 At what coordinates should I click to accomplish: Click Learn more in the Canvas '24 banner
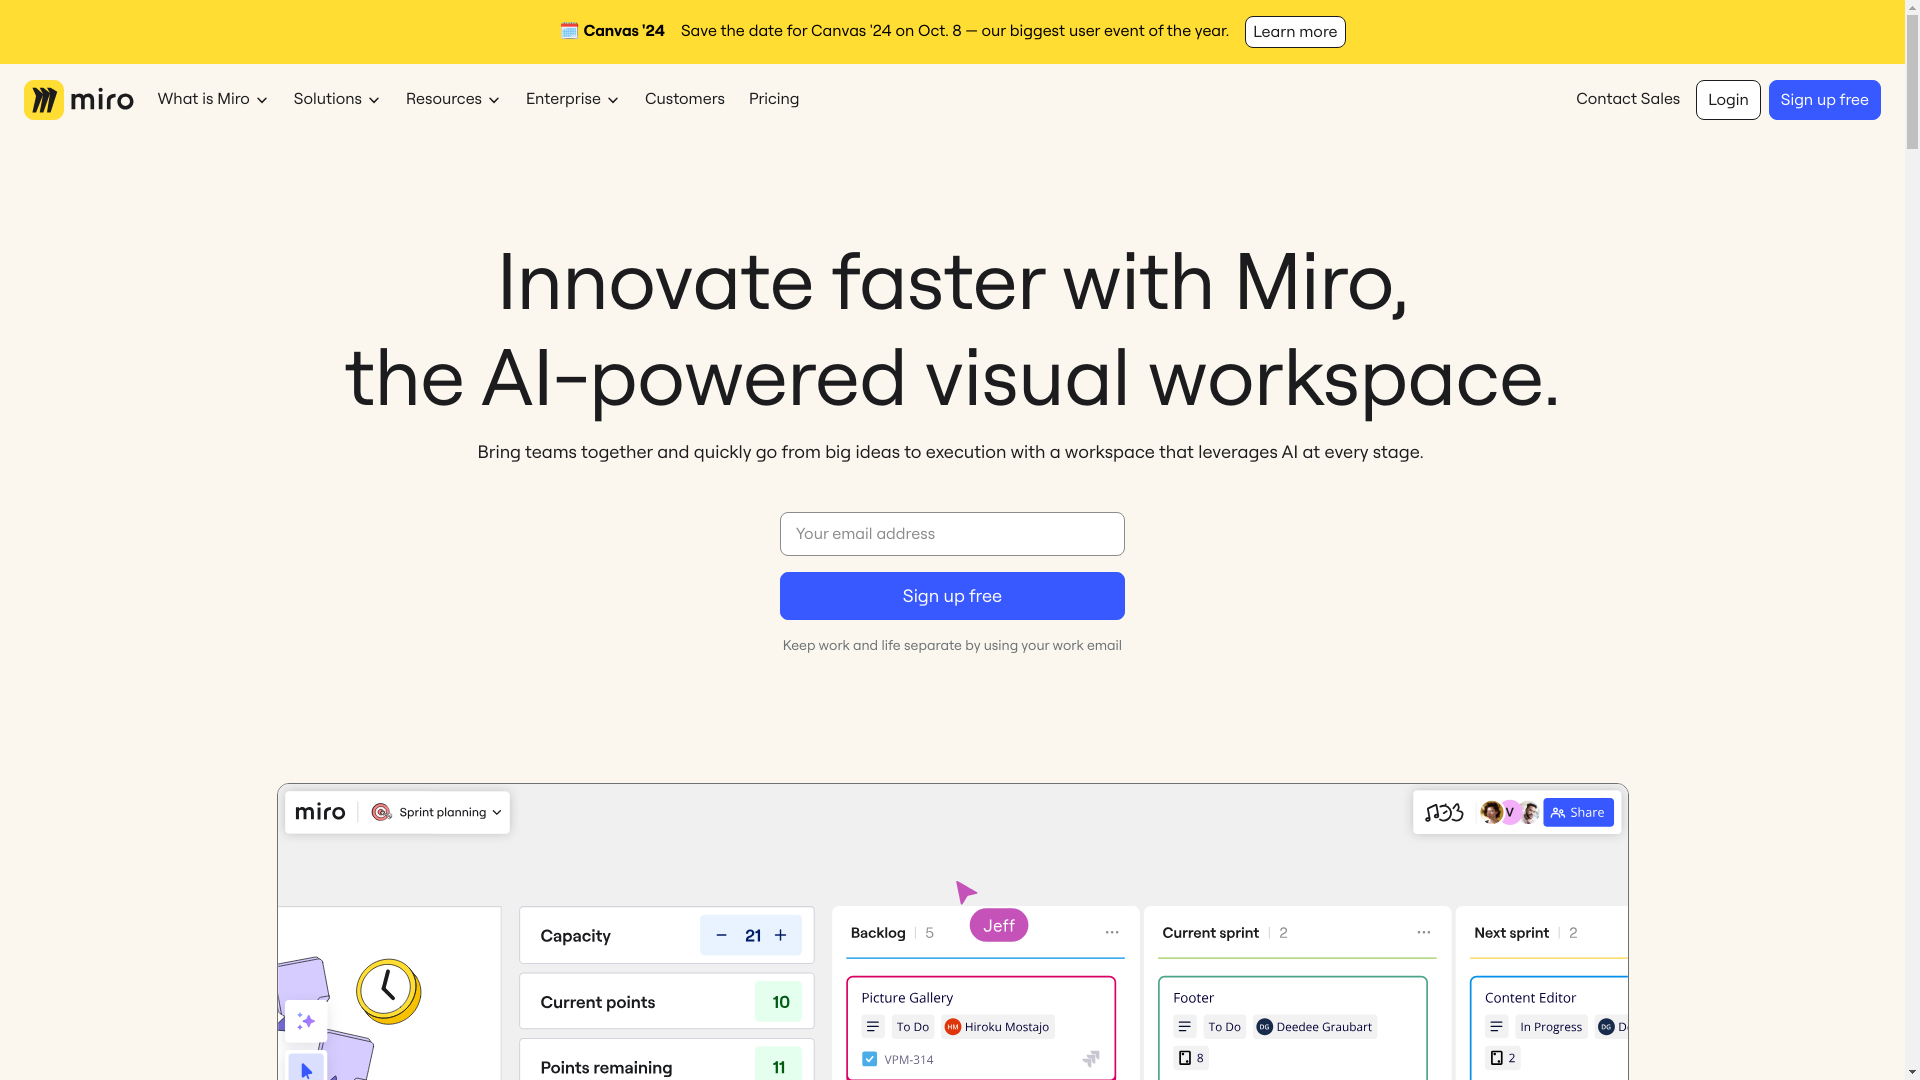pyautogui.click(x=1294, y=32)
